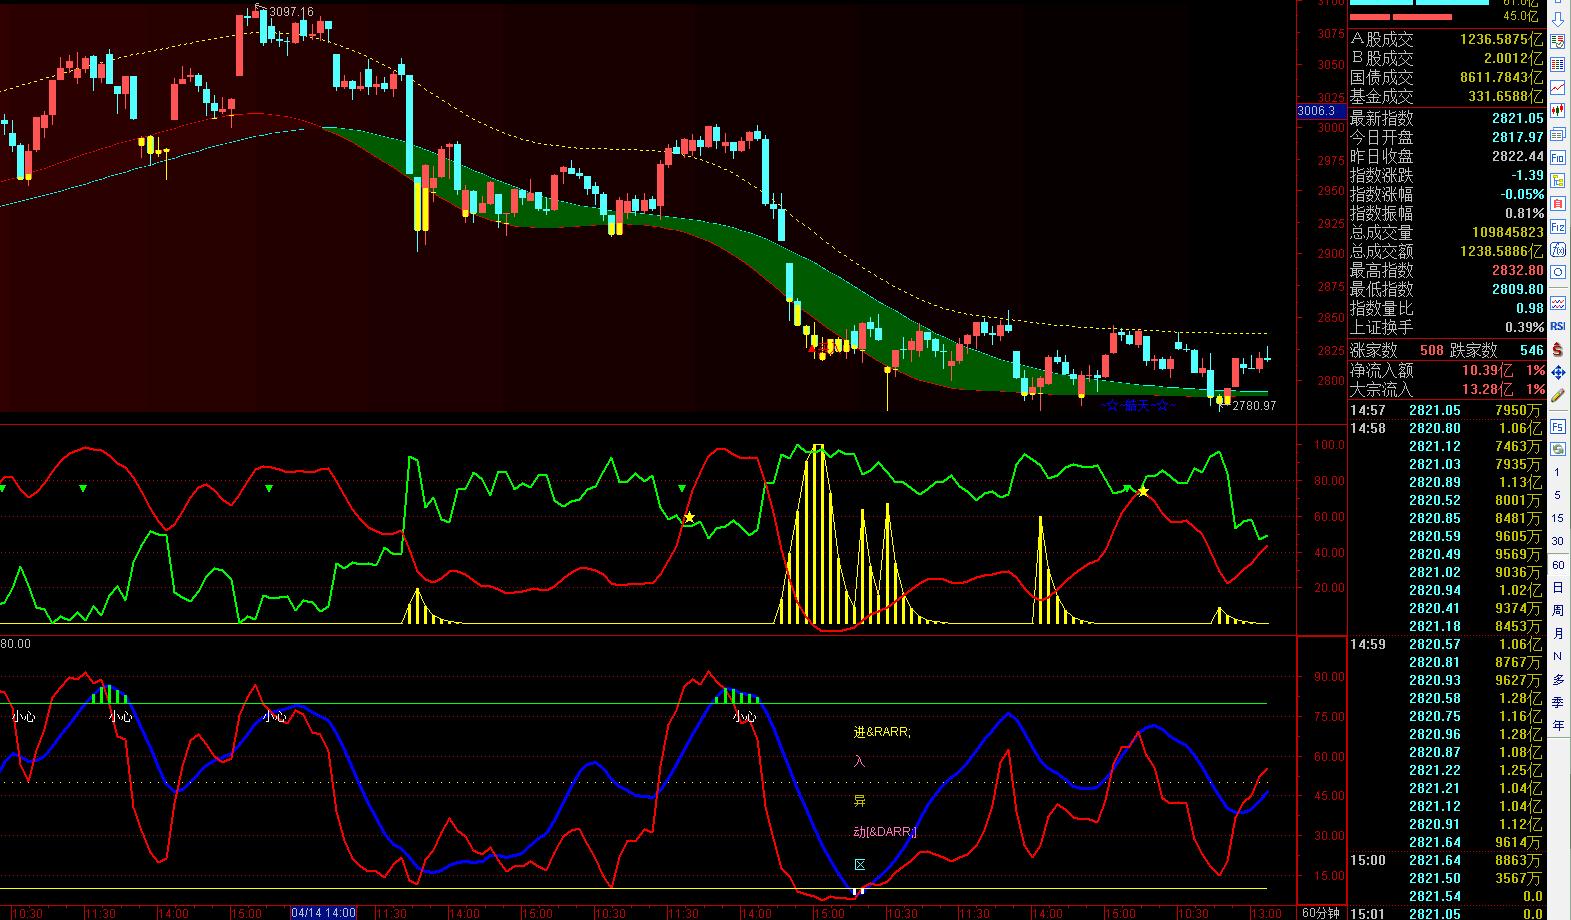
Task: Open the candlestick chart icon in sidebar
Action: point(1558,110)
